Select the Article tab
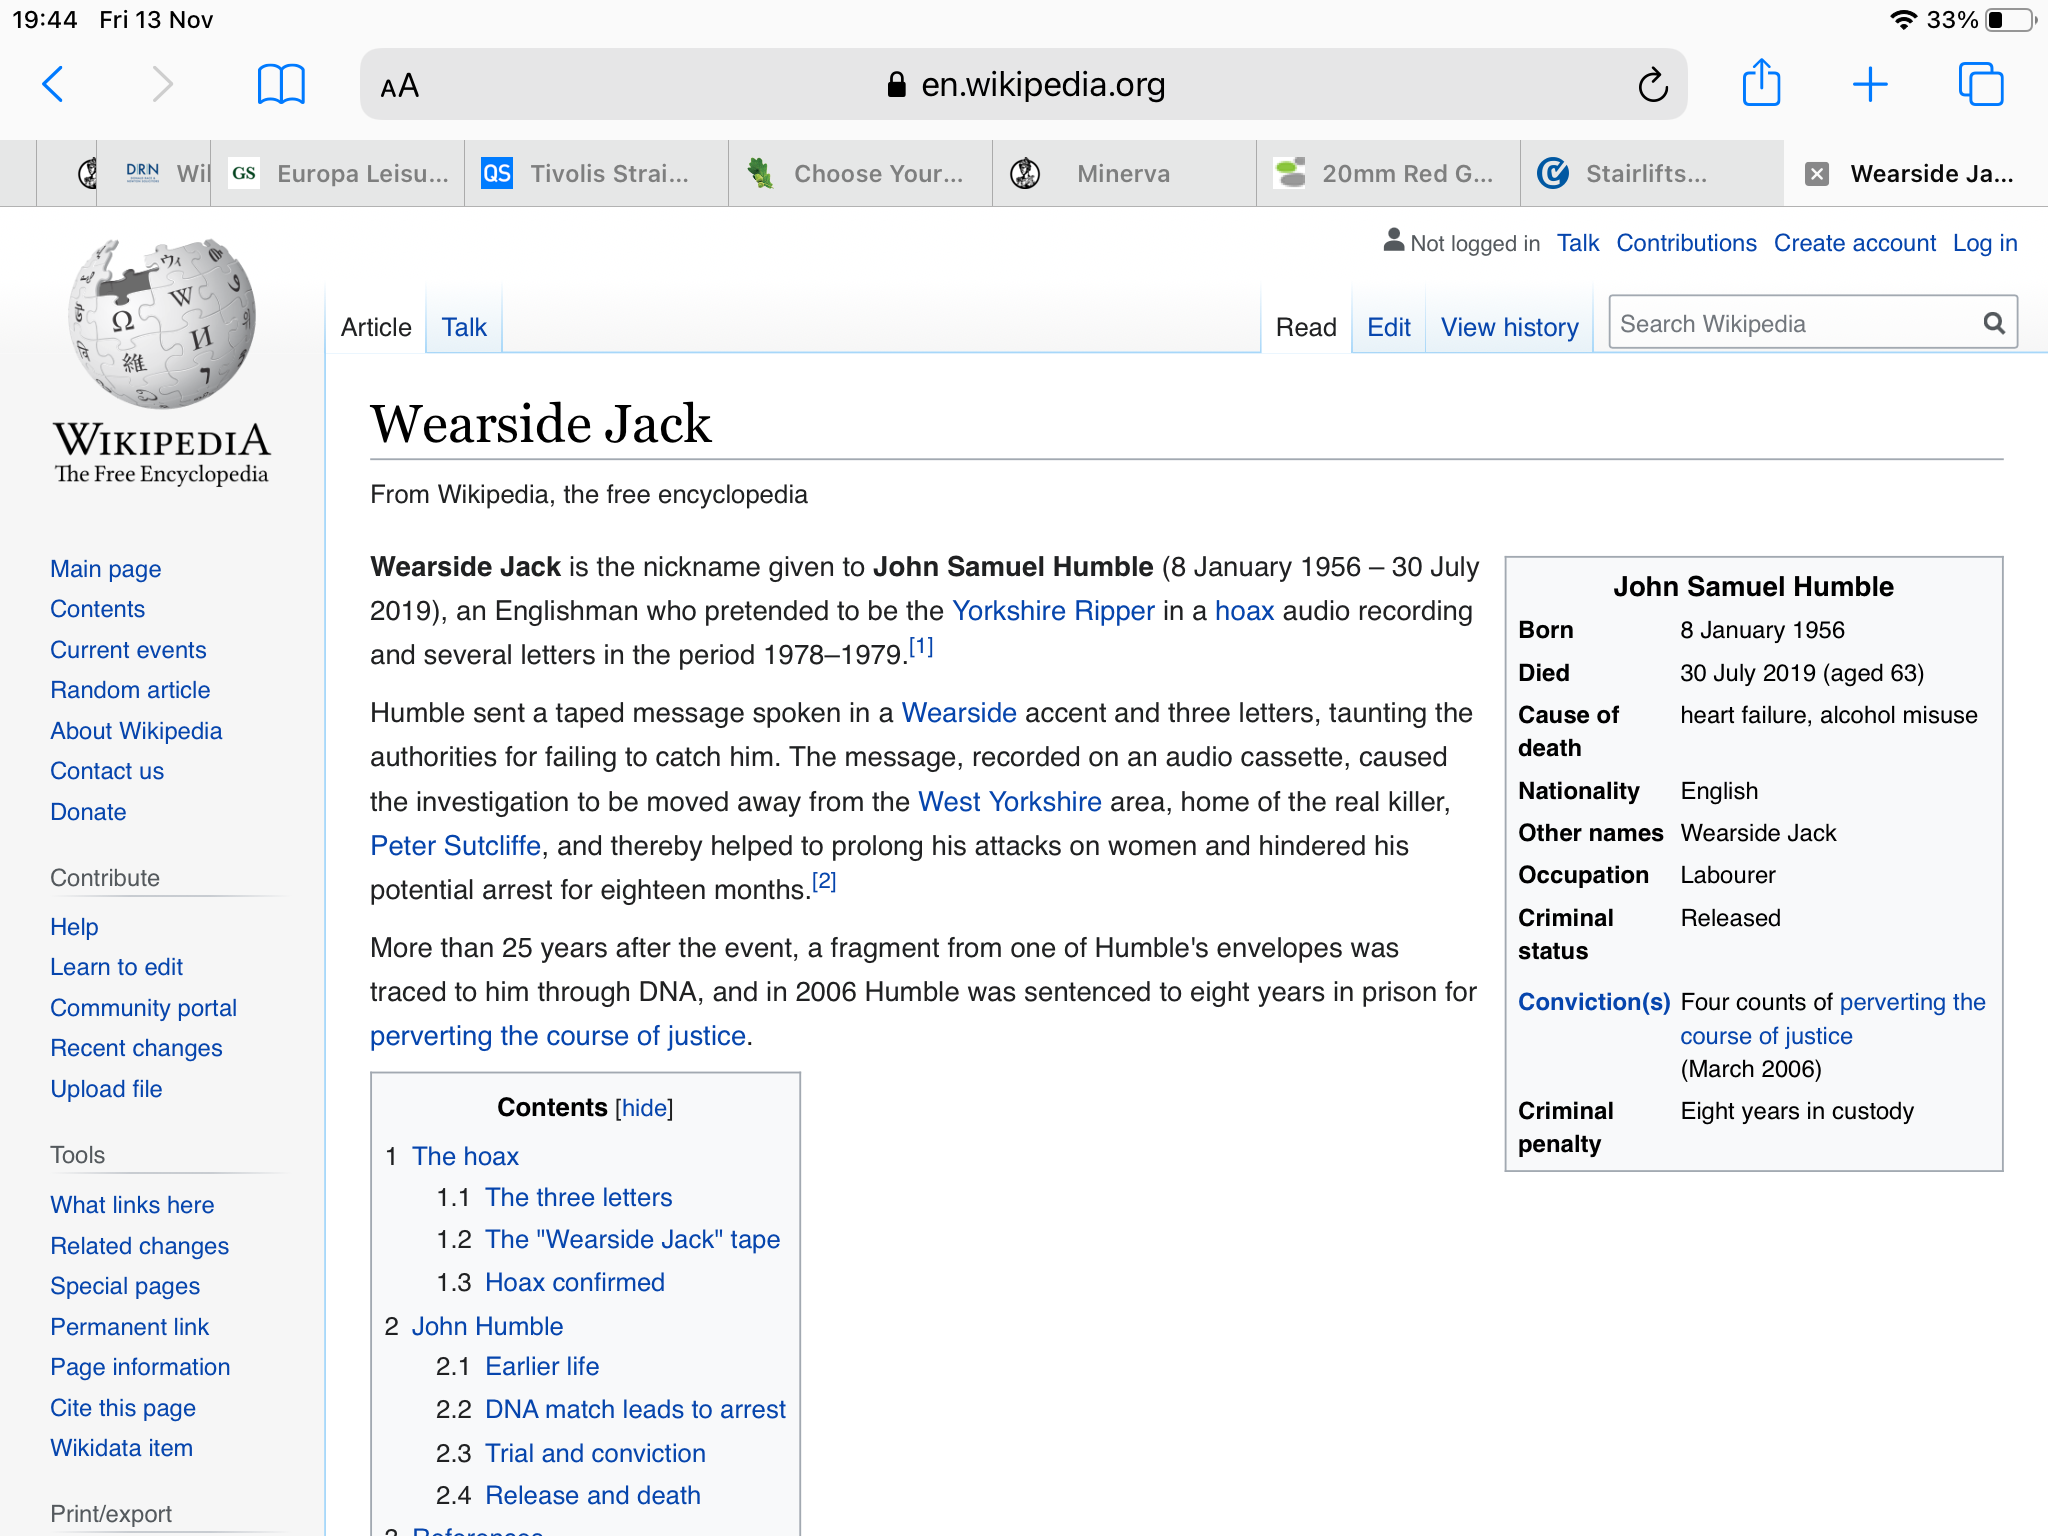The height and width of the screenshot is (1536, 2048). pyautogui.click(x=376, y=327)
